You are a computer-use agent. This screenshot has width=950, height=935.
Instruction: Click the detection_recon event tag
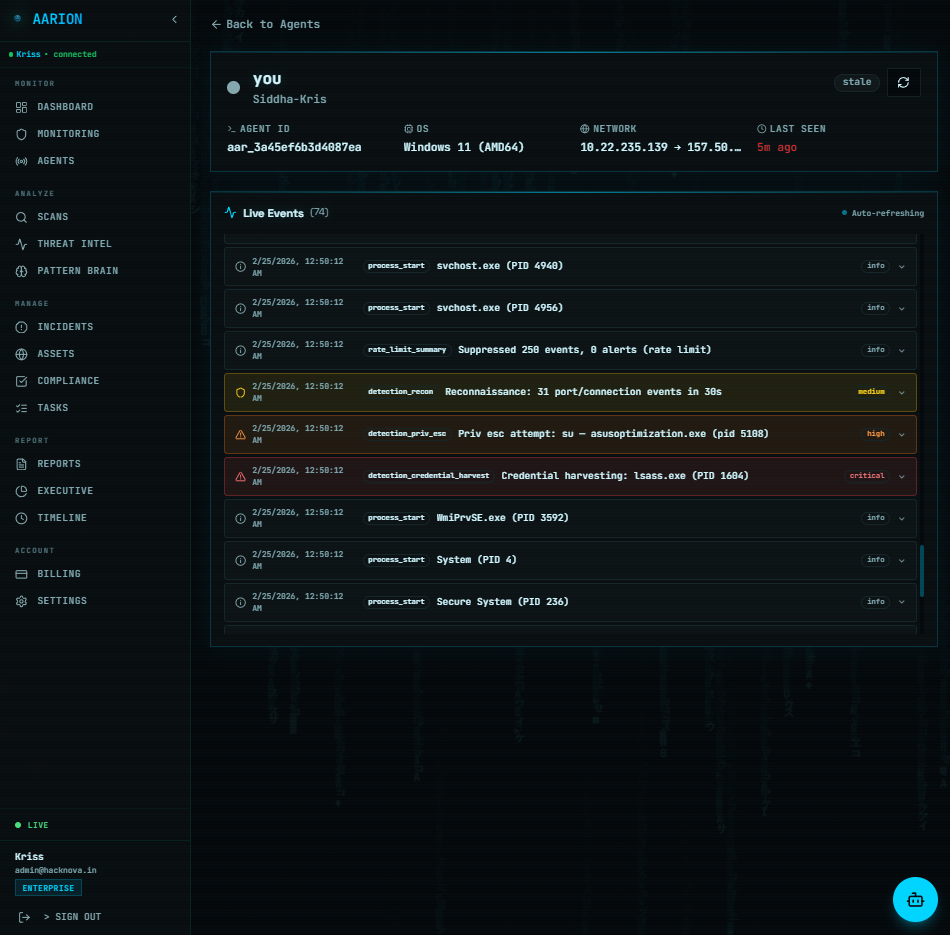click(x=400, y=392)
